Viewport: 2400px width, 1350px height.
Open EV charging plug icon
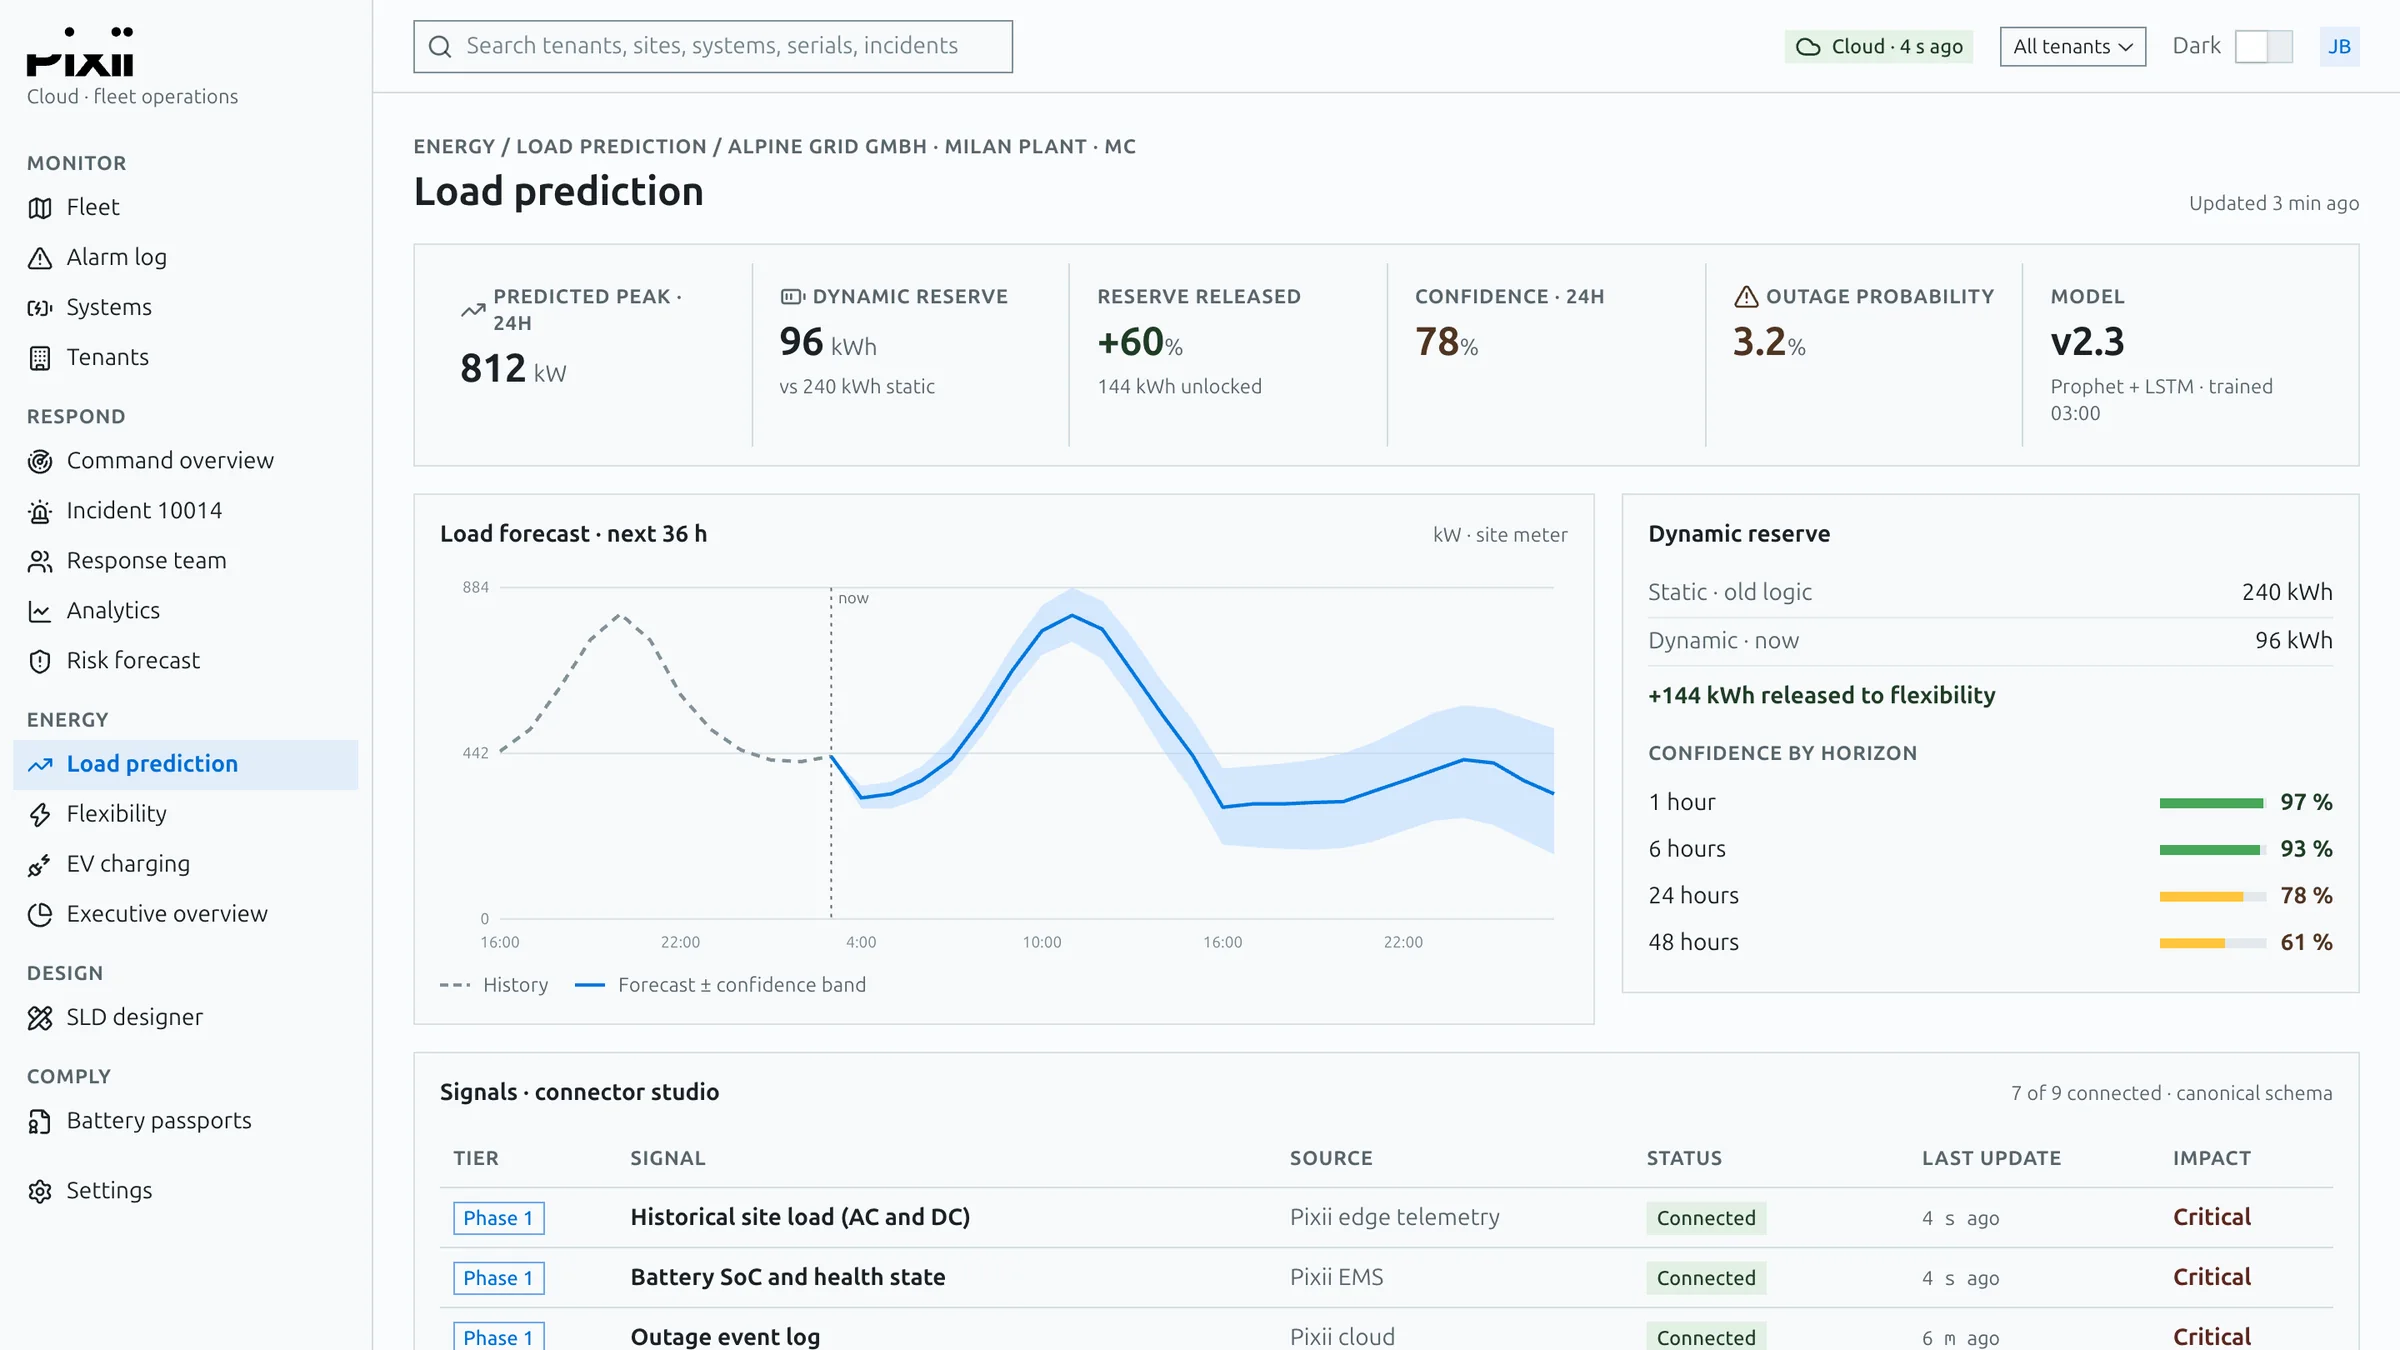(40, 864)
